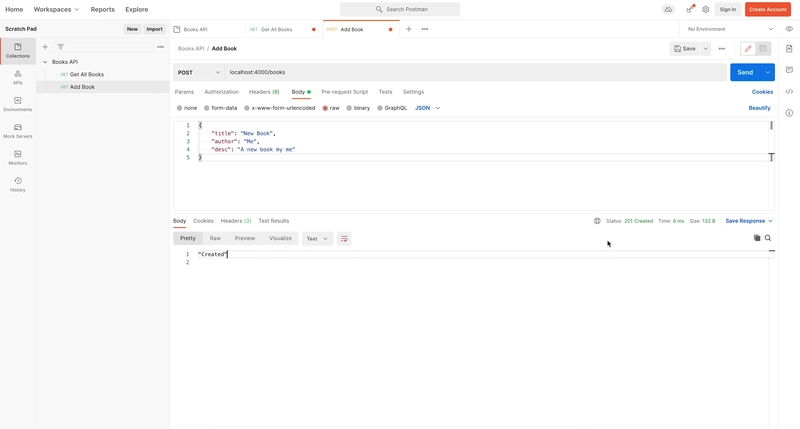Switch to the Authorization tab
Image resolution: width=800 pixels, height=429 pixels.
tap(221, 92)
